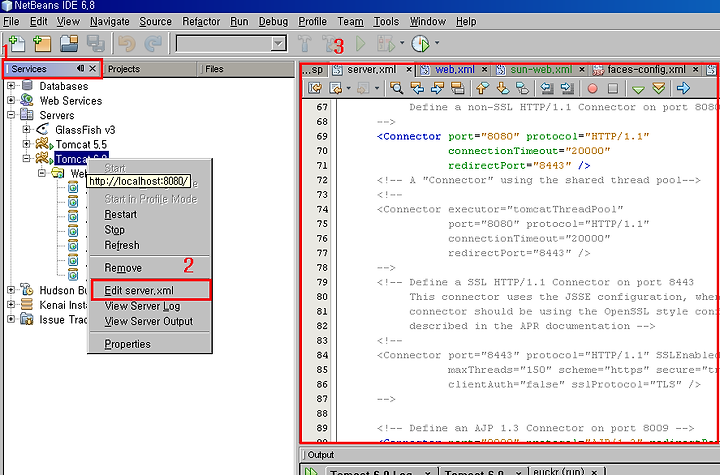This screenshot has height=475, width=720.
Task: Click the blue right arrow editor icon
Action: pyautogui.click(x=683, y=88)
